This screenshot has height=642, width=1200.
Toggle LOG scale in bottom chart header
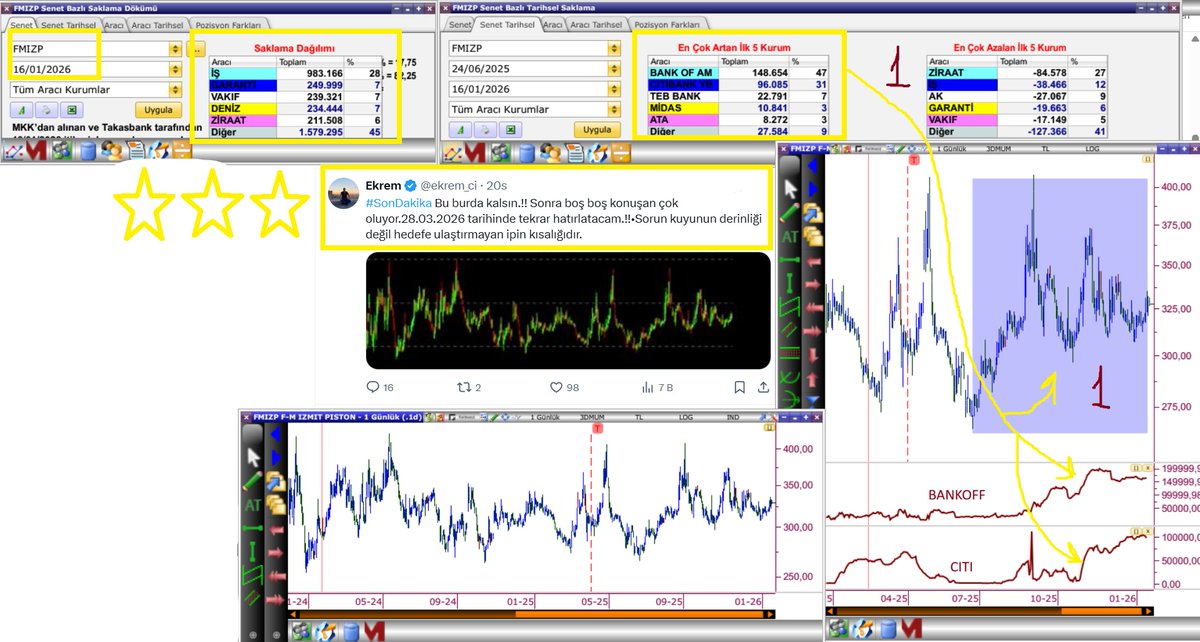[x=685, y=417]
